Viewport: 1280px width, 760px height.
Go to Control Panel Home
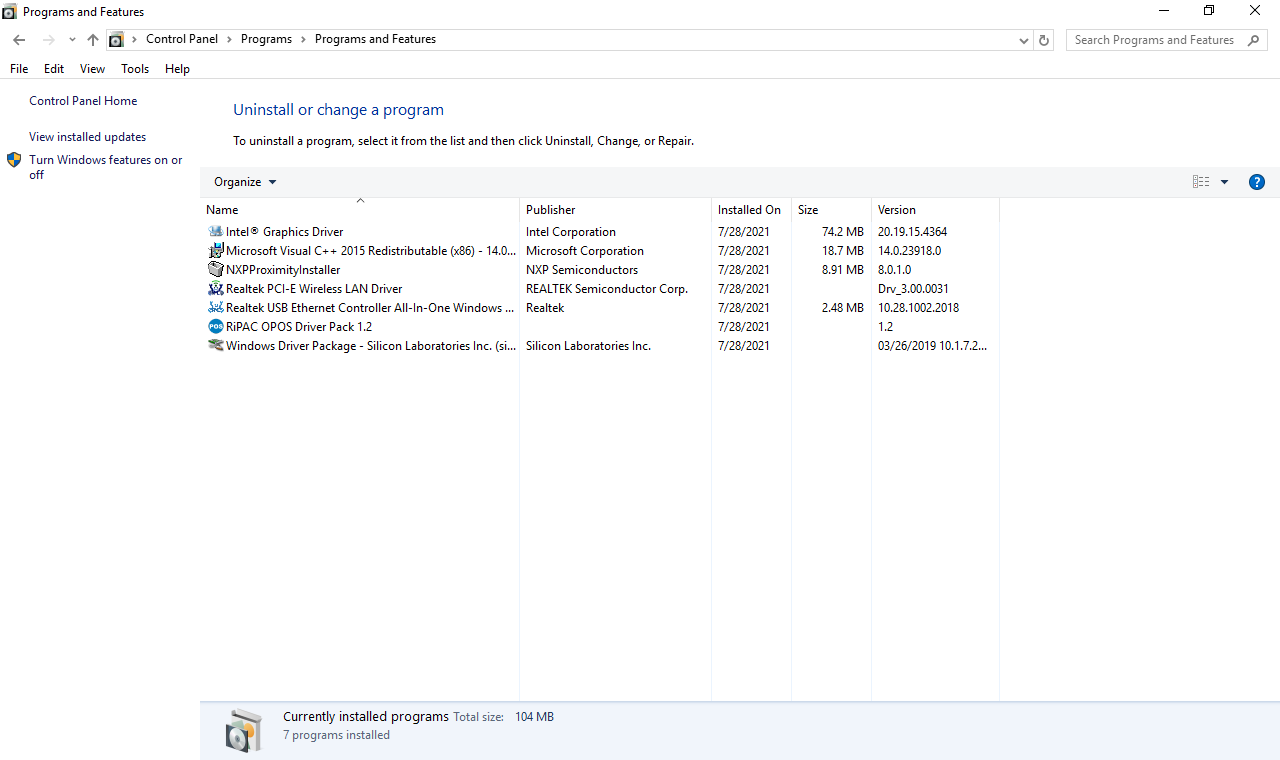coord(83,101)
